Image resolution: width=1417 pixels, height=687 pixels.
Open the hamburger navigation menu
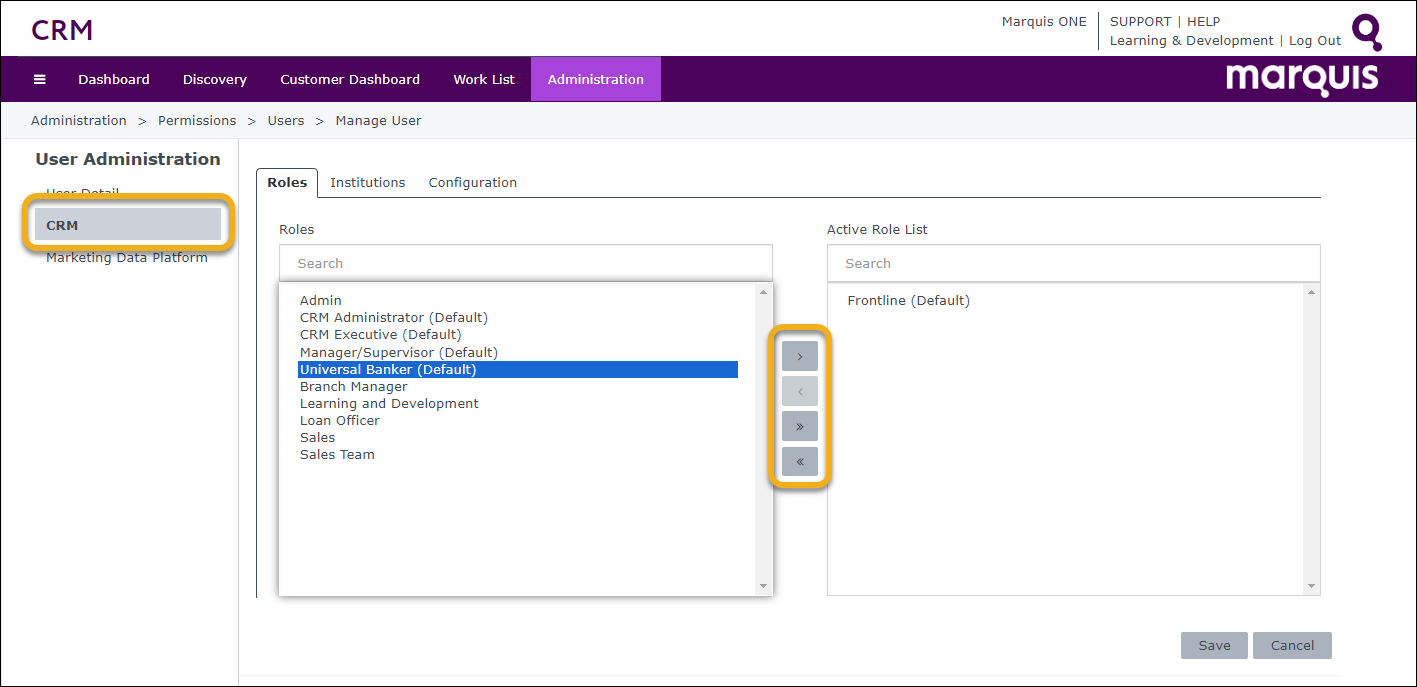(40, 79)
